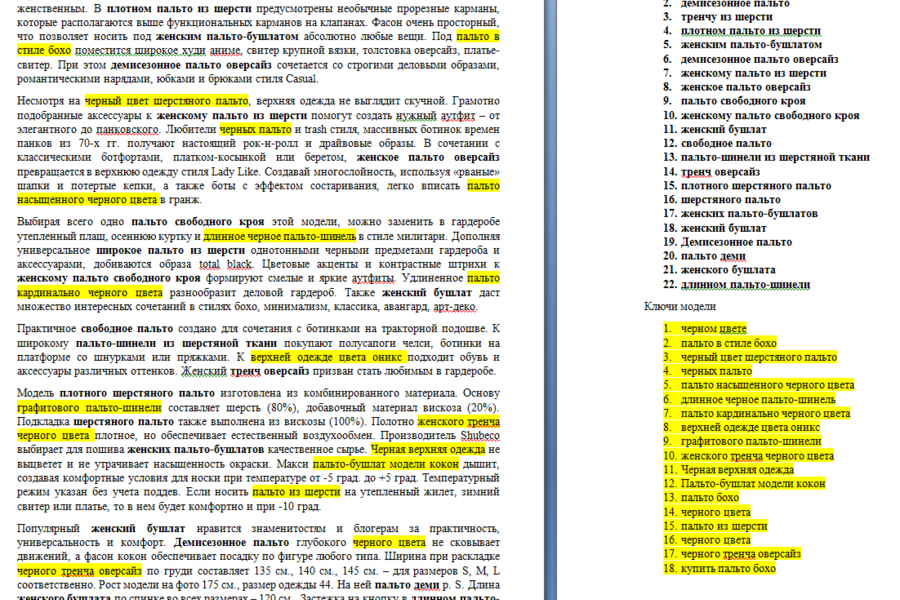
Task: Click the underlined 'total black' in the text
Action: (x=226, y=264)
